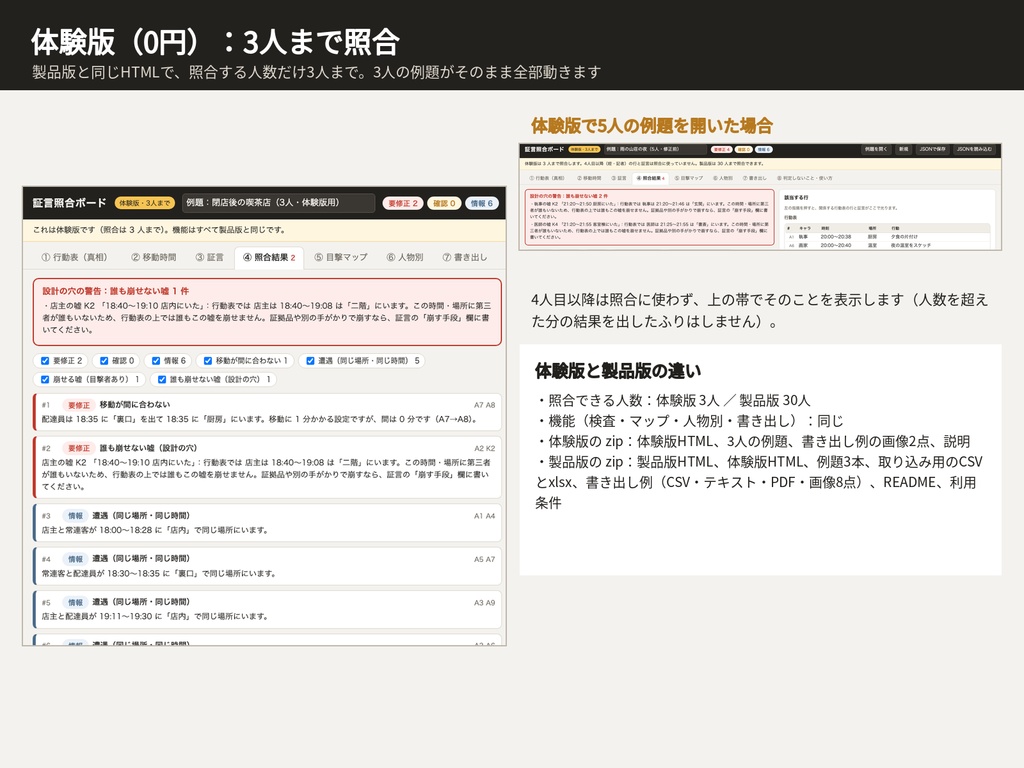
Task: Click the これは体験版です notice banner
Action: [x=264, y=230]
